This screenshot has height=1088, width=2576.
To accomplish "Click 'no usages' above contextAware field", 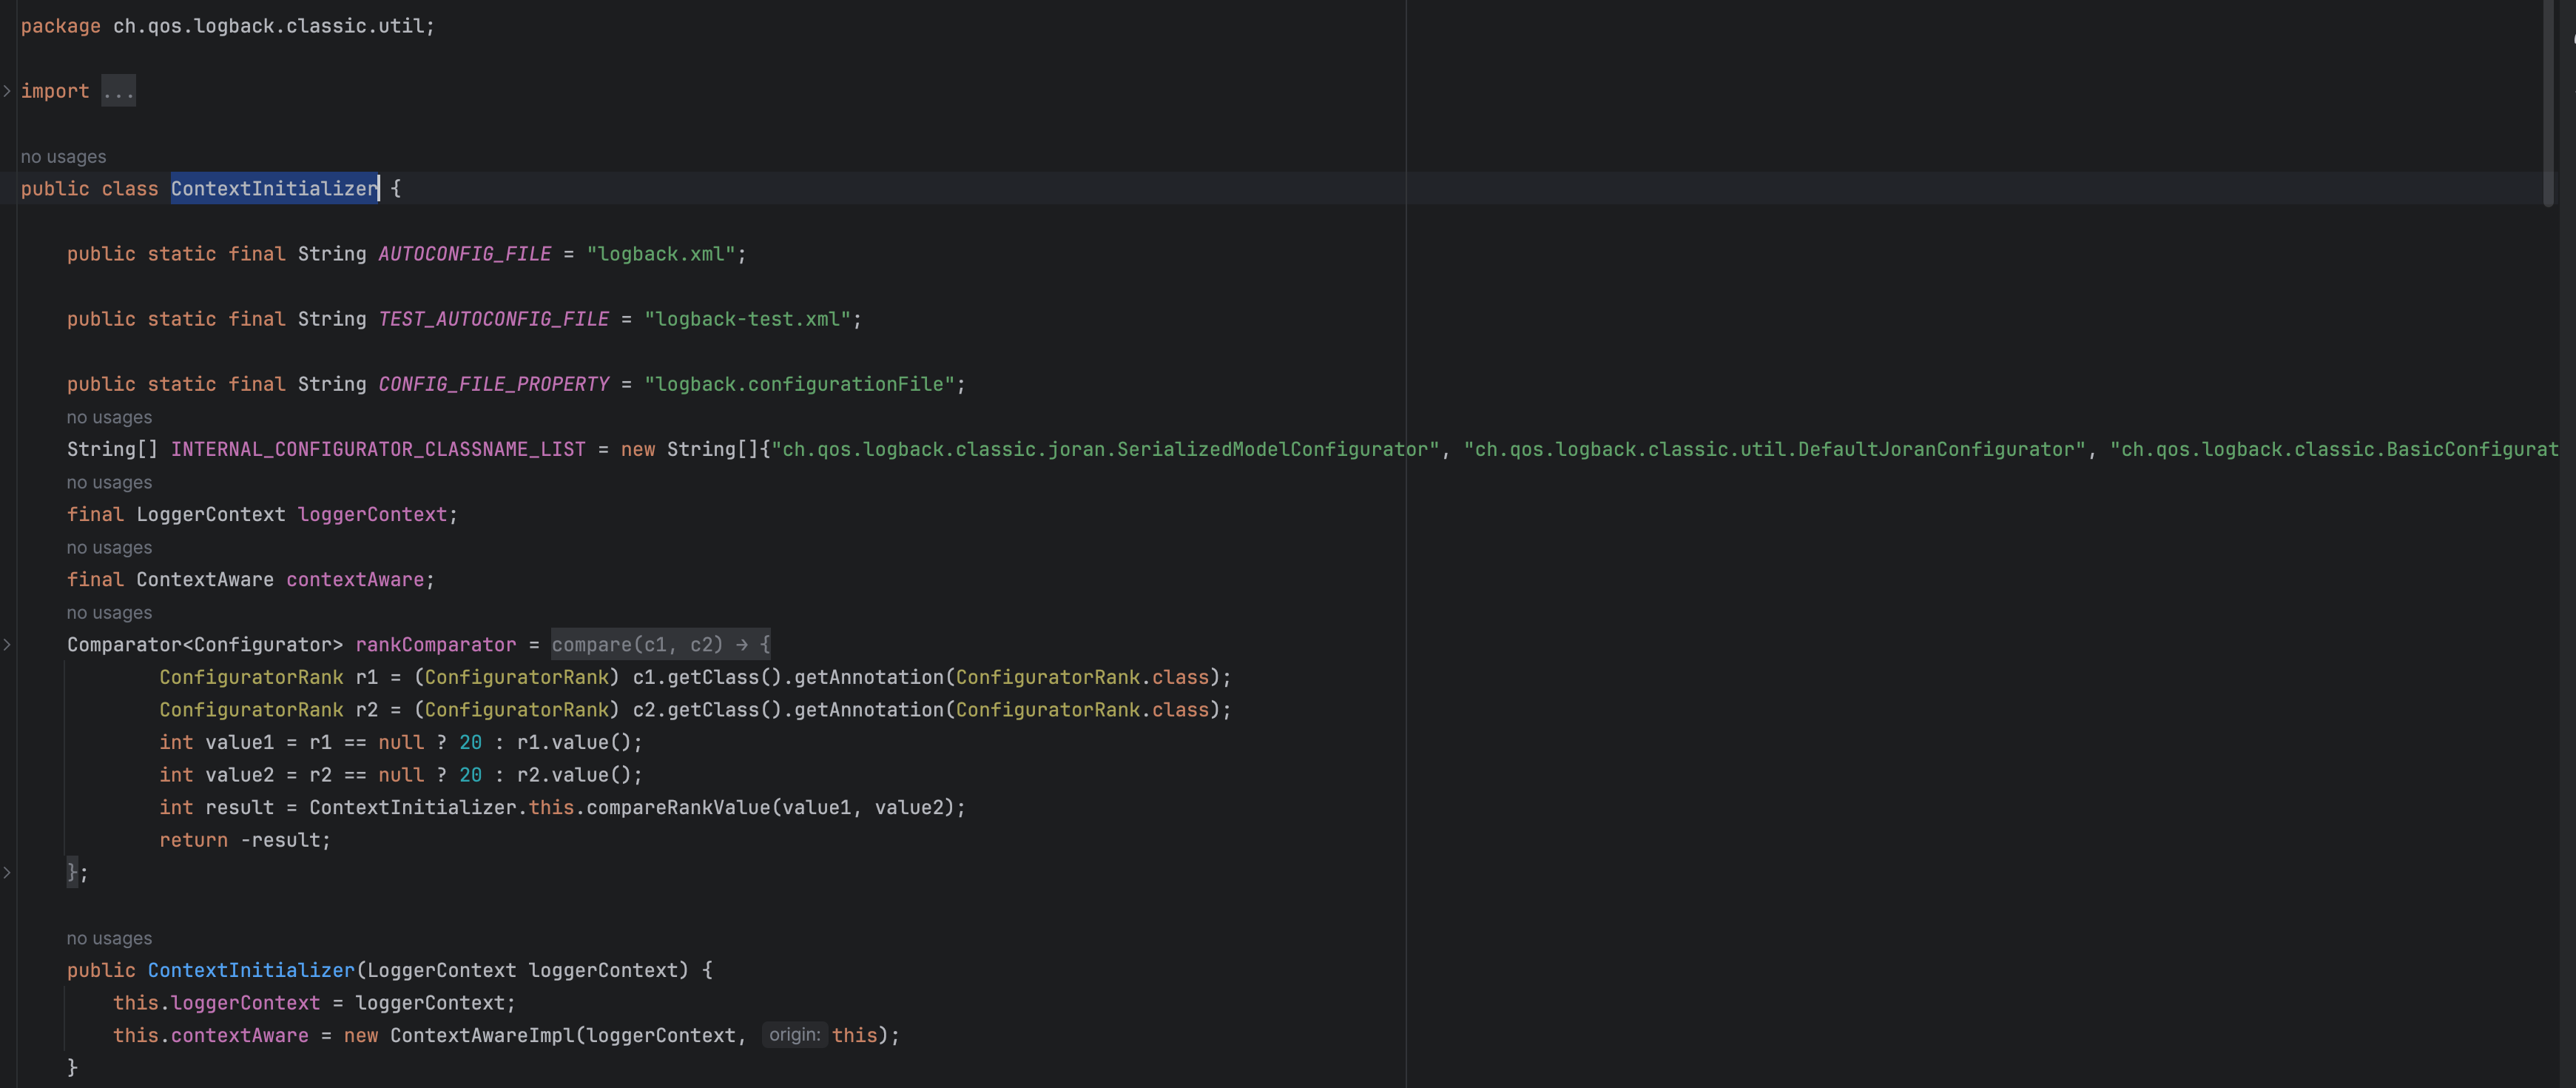I will coord(109,548).
